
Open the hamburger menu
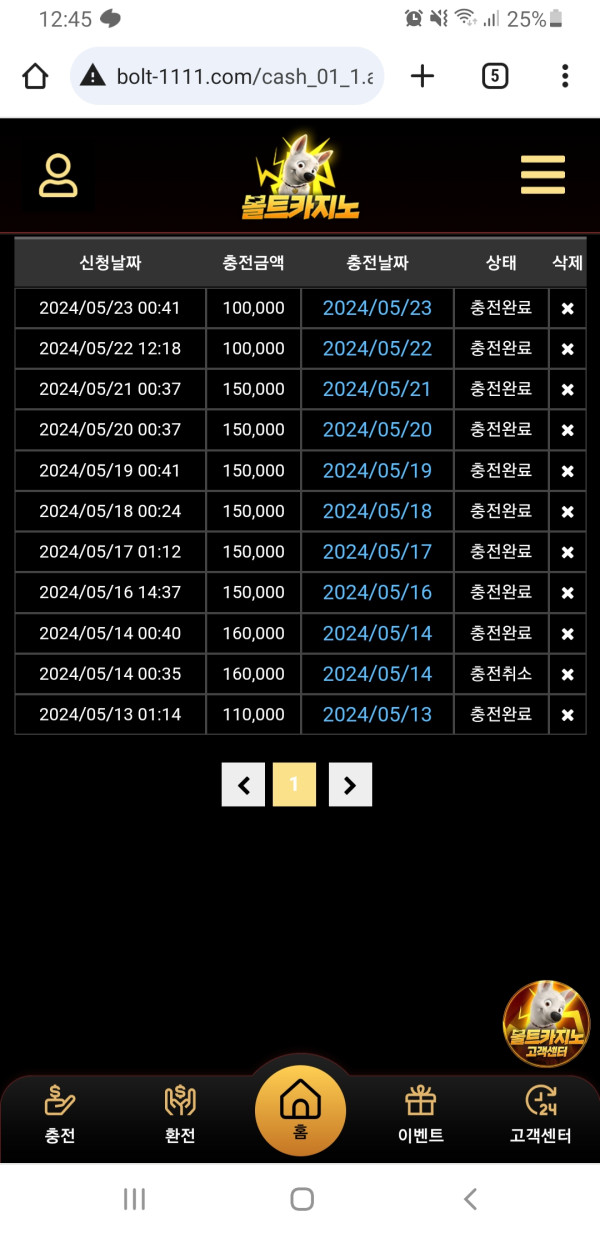pos(543,176)
